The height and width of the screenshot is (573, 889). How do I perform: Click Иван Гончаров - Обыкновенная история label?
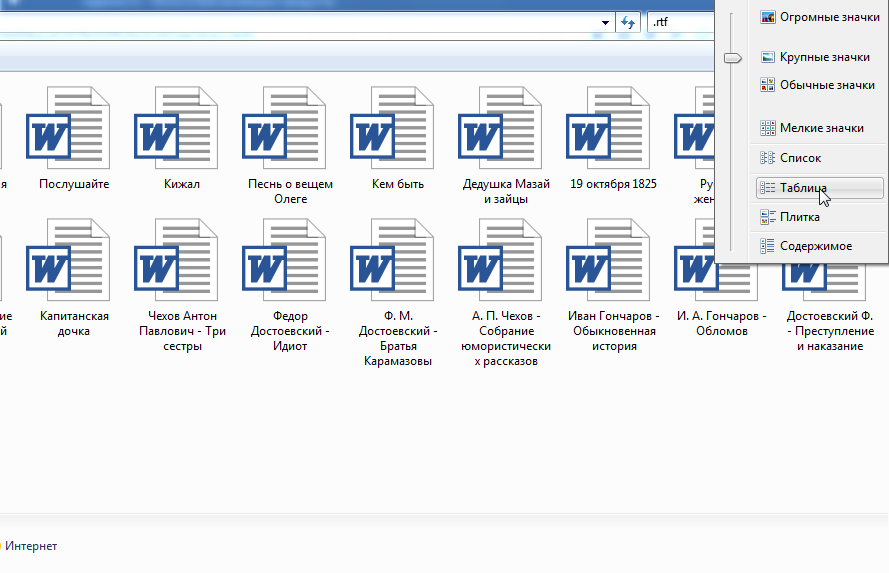tap(614, 331)
